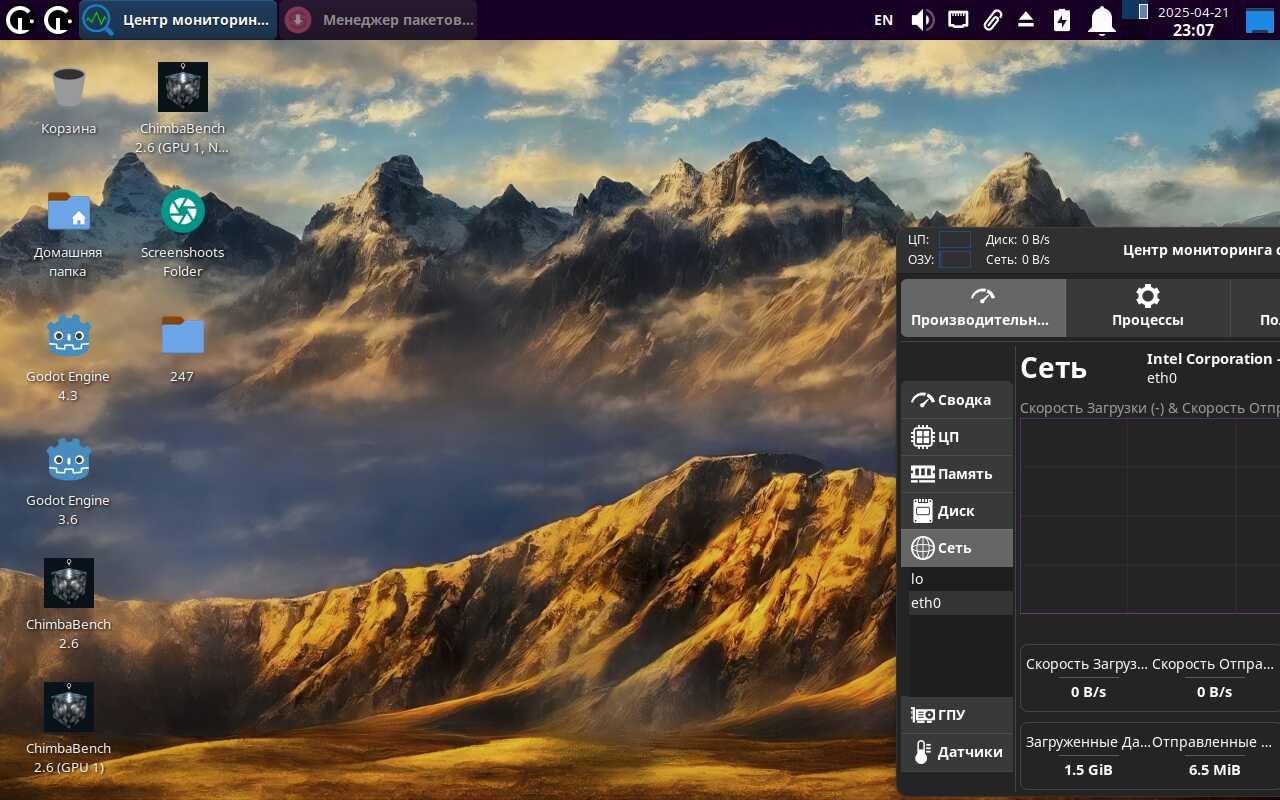Click the second logo icon in top panel
1280x800 pixels.
click(58, 19)
